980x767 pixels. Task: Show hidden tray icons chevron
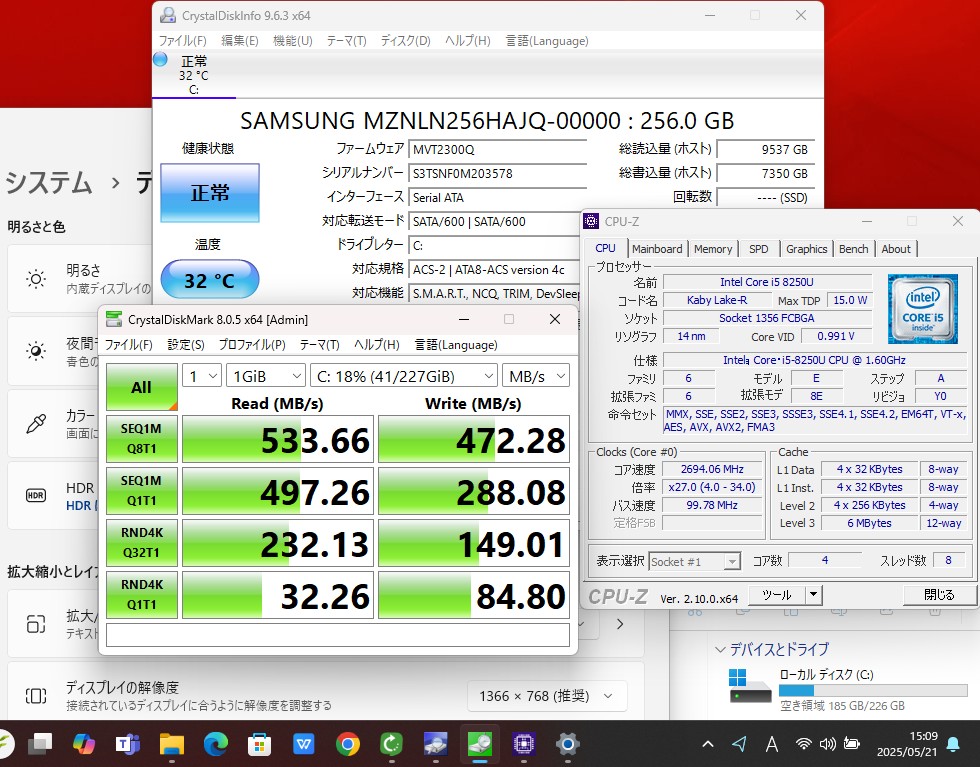tap(708, 744)
